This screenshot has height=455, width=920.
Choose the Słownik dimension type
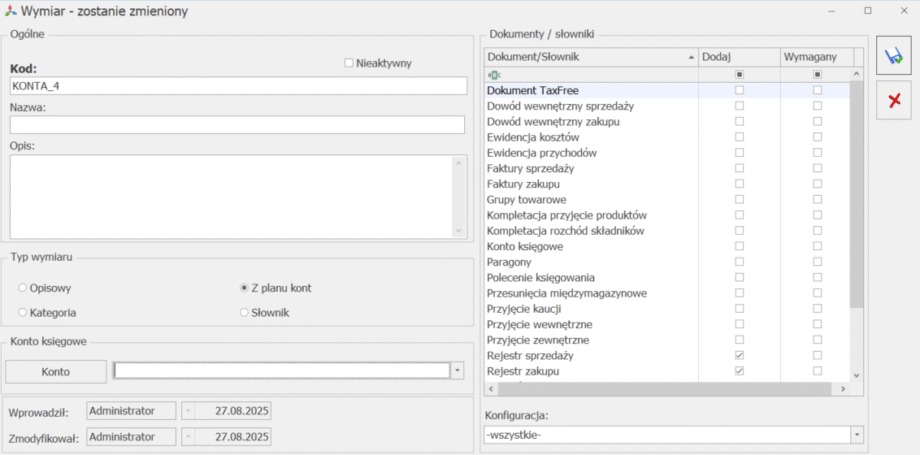244,313
